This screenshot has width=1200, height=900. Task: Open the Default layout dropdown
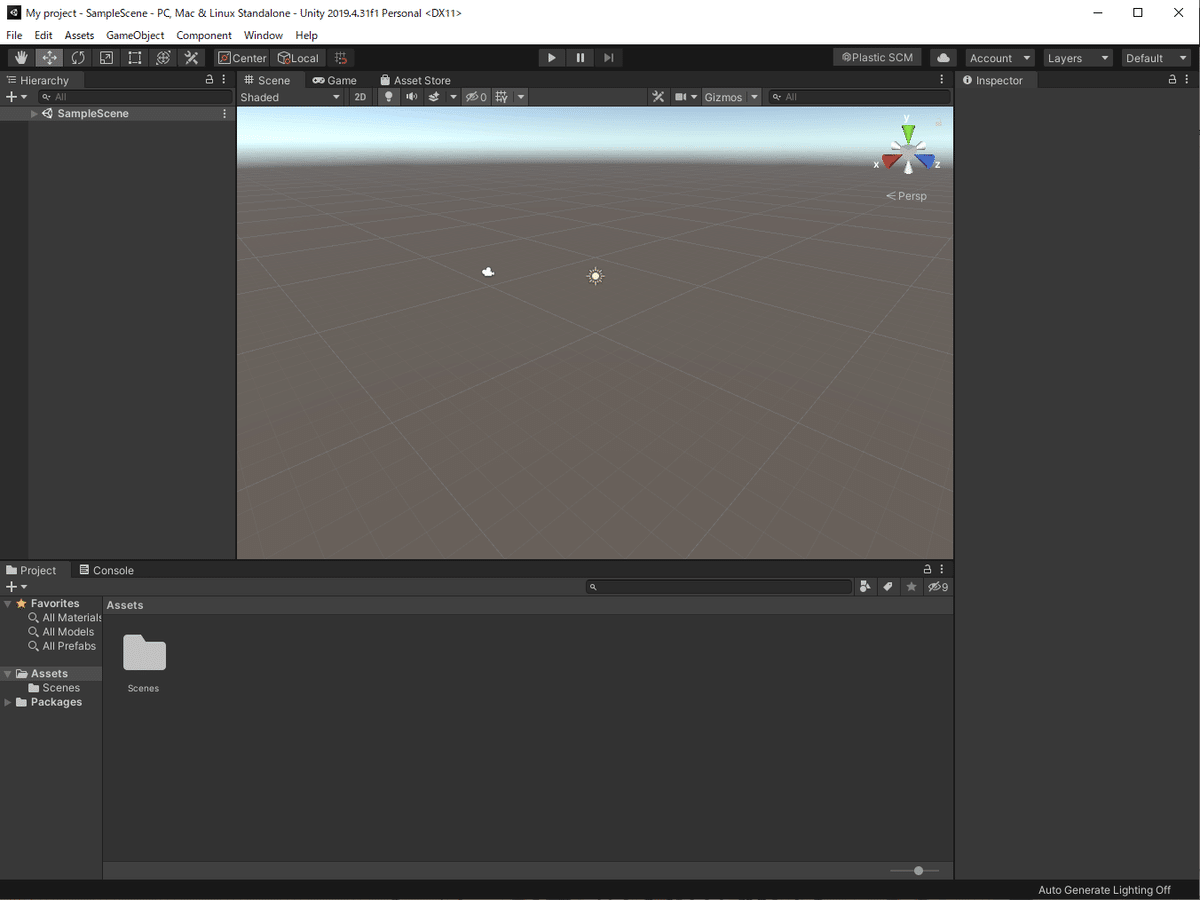(1157, 58)
